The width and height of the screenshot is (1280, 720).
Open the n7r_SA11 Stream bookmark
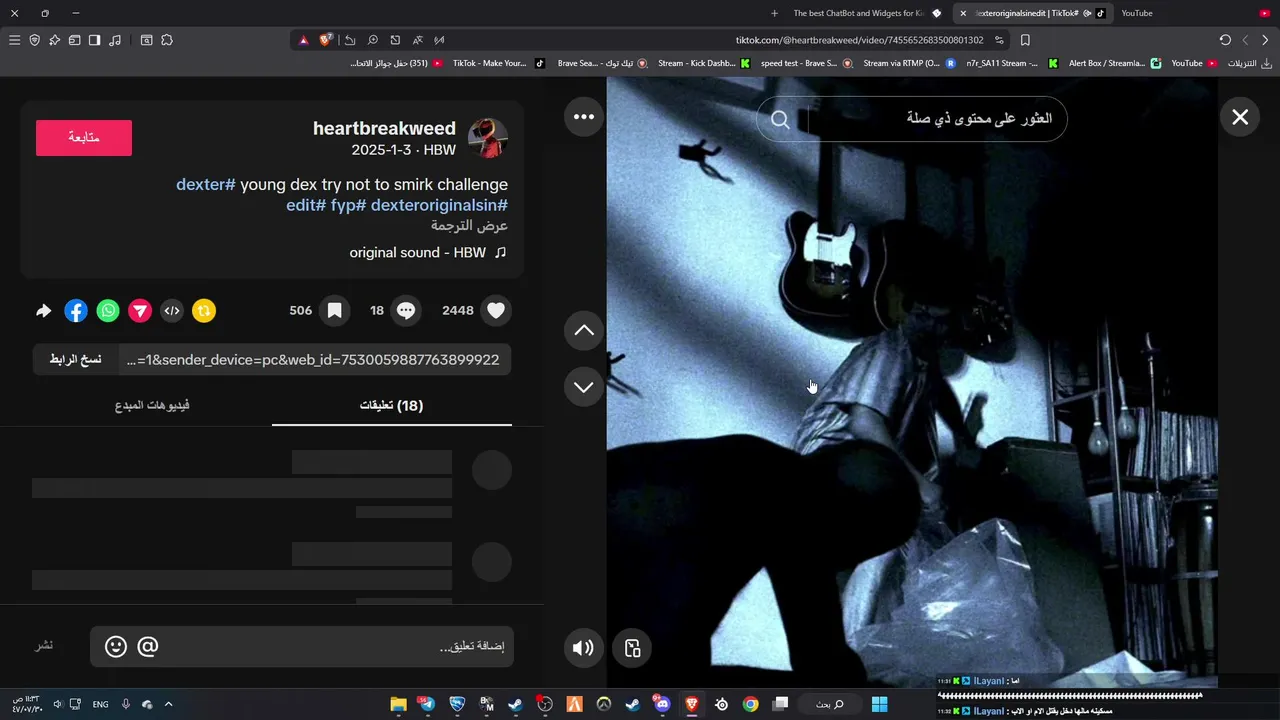(1011, 63)
